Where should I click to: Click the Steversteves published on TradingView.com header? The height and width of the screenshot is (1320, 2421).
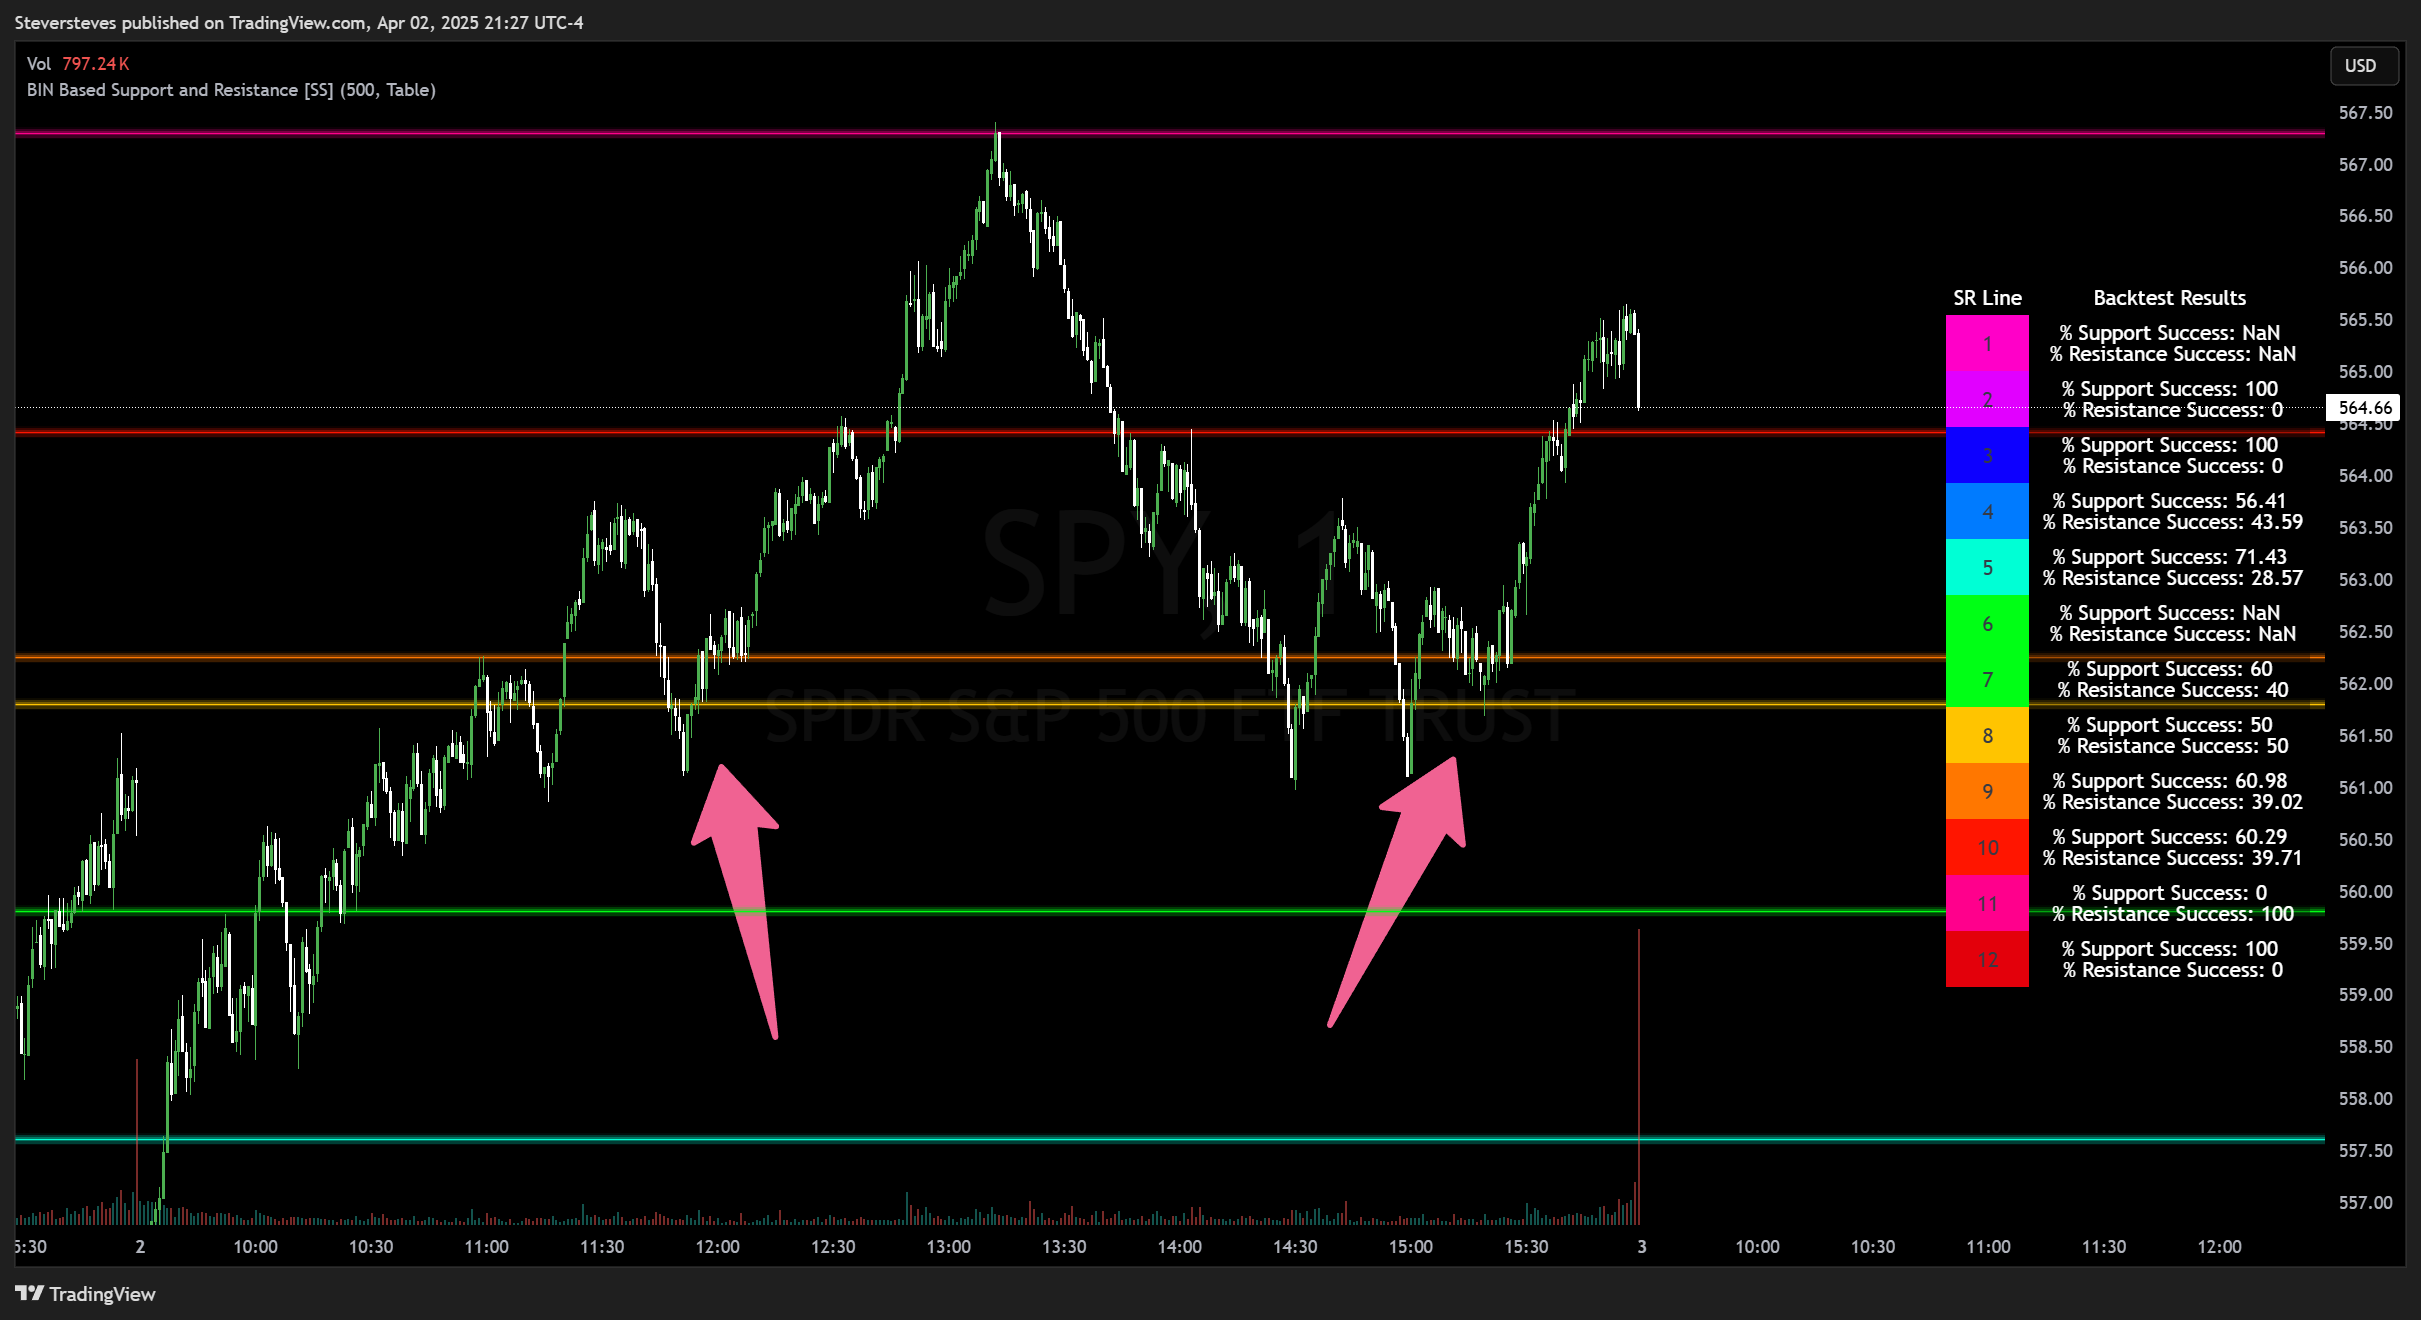click(299, 22)
